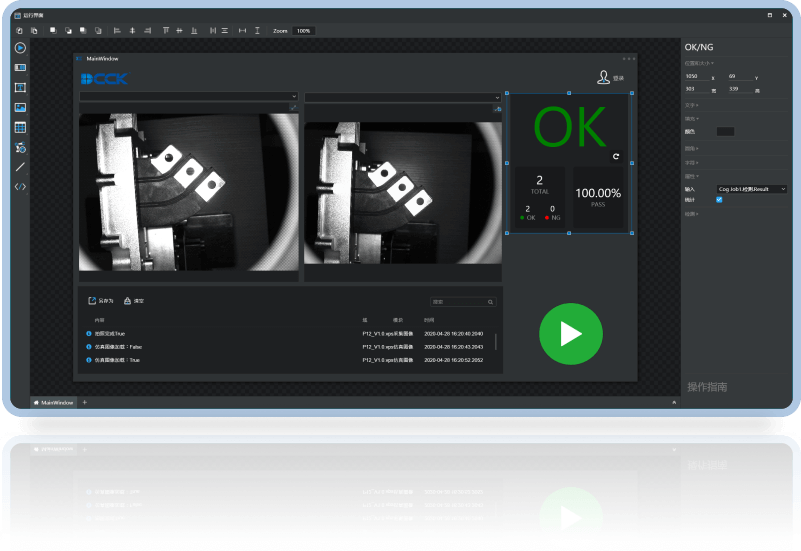
Task: Click the user login icon
Action: pos(603,77)
